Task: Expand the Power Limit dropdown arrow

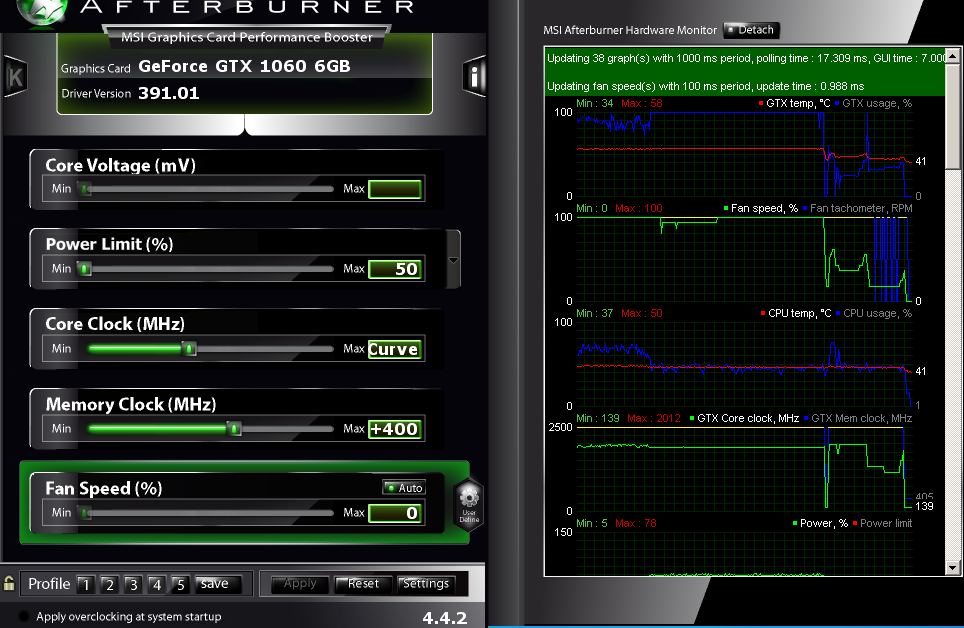Action: pyautogui.click(x=453, y=260)
